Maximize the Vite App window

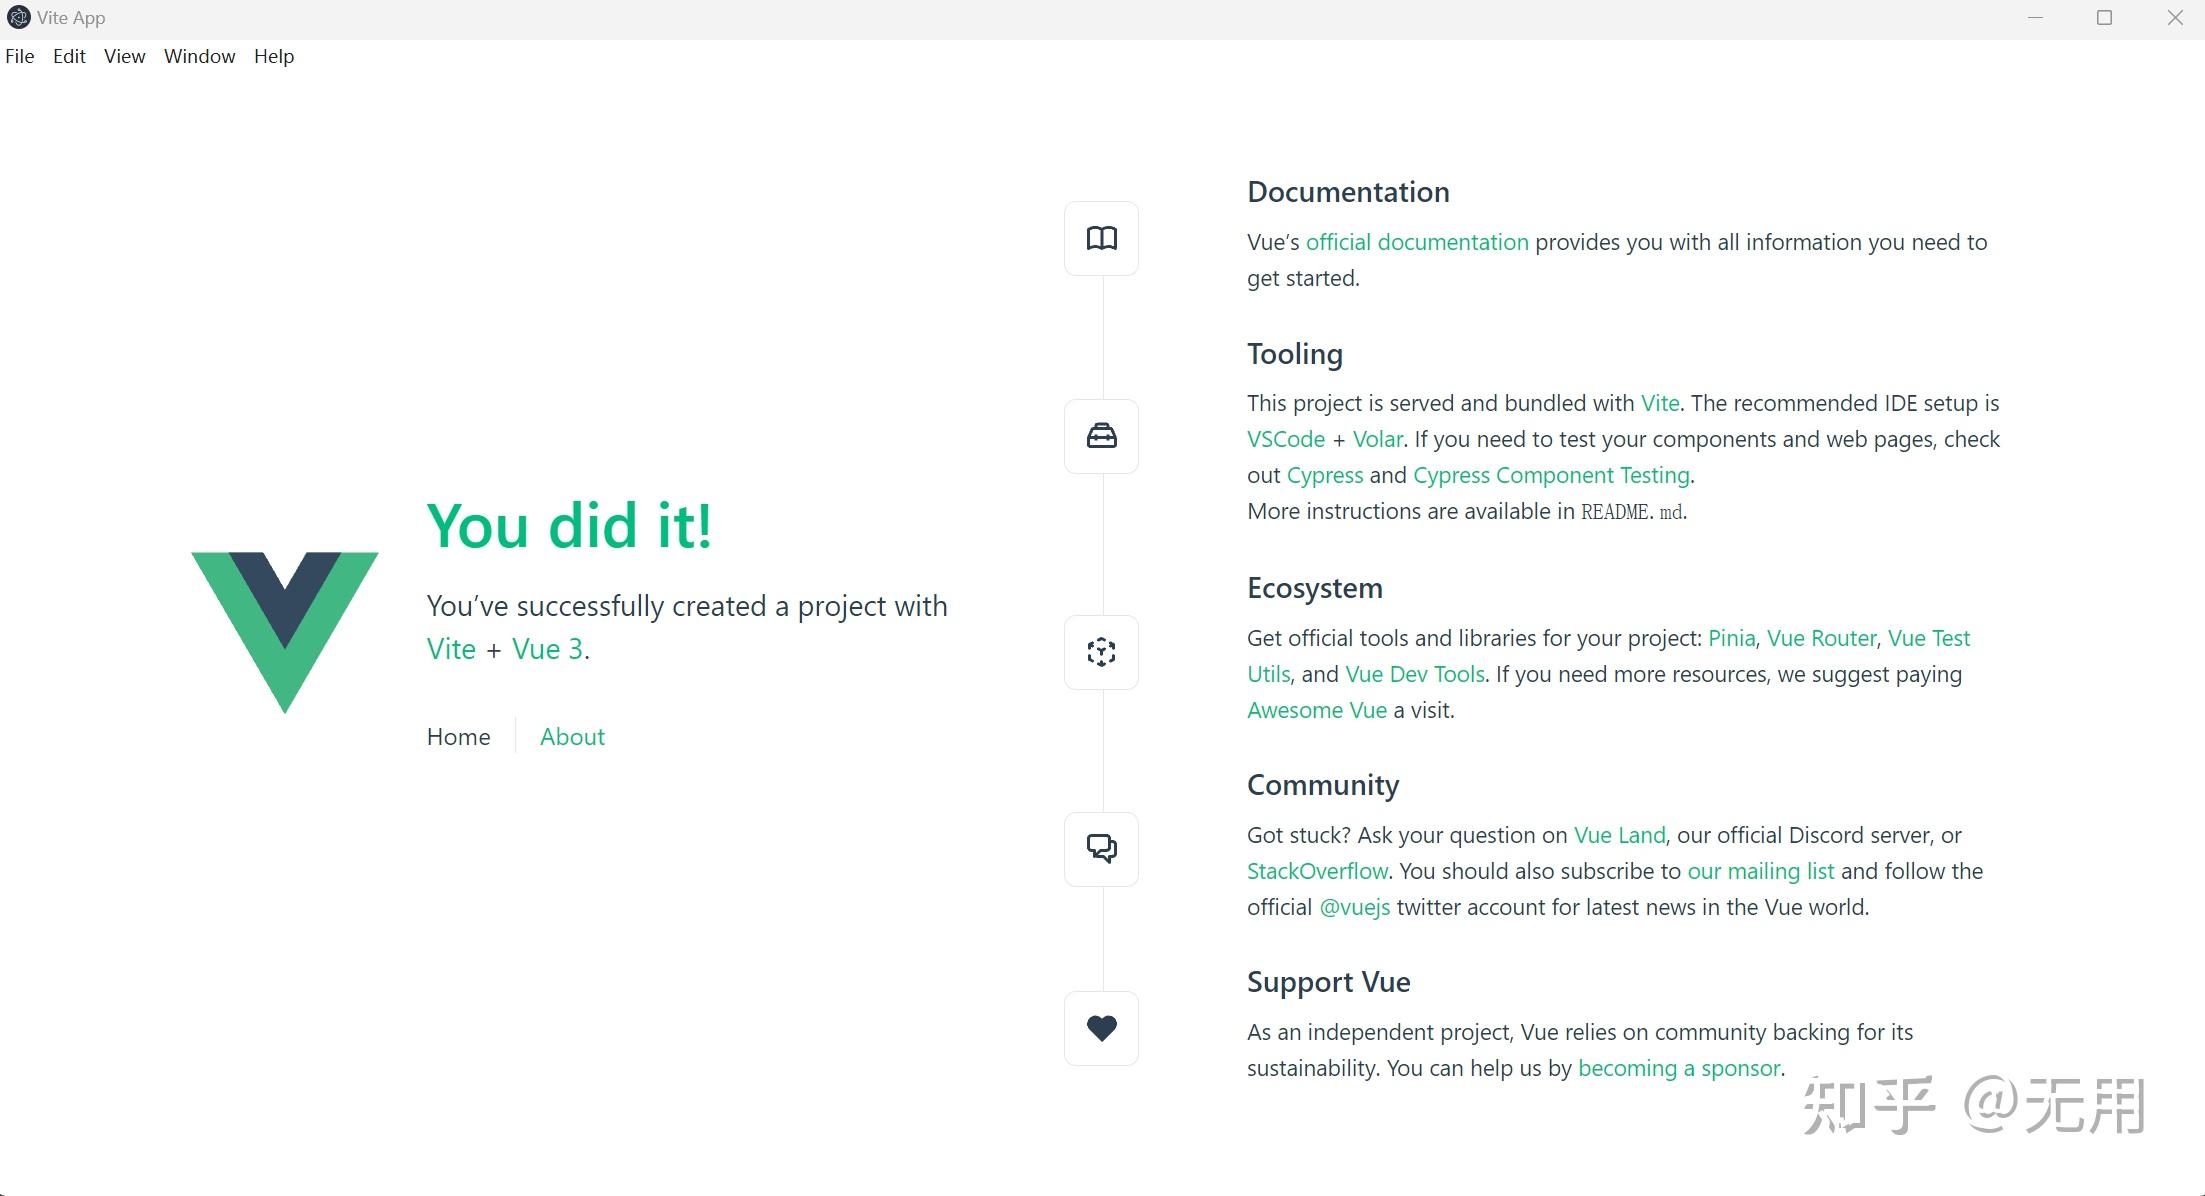click(x=2104, y=18)
